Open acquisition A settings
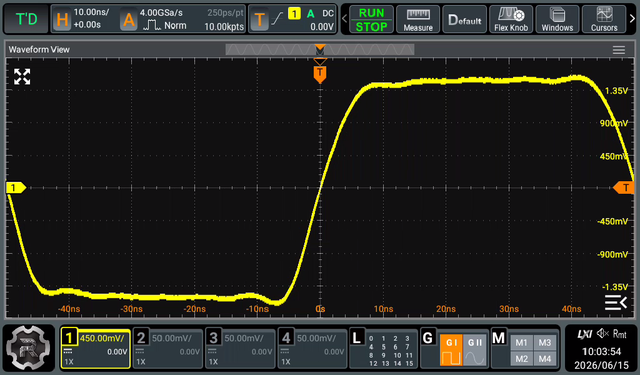640x375 pixels. pos(129,19)
